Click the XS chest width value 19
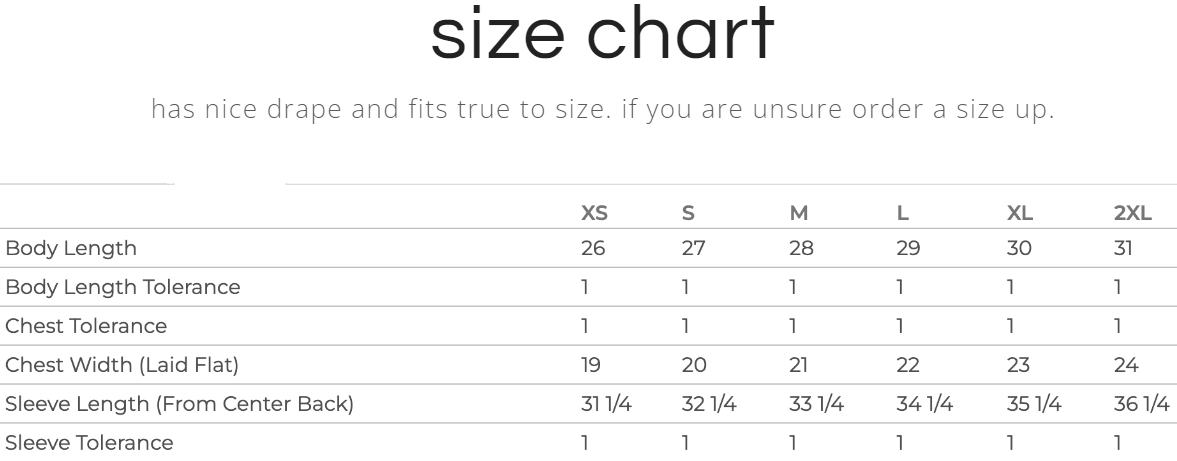Viewport: 1177px width, 461px height. (x=591, y=365)
